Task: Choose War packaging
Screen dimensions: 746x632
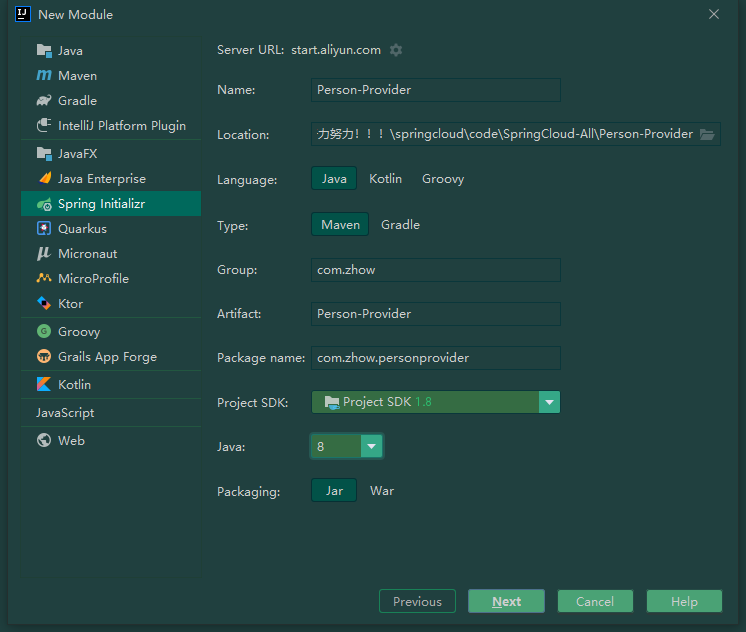Action: 382,491
